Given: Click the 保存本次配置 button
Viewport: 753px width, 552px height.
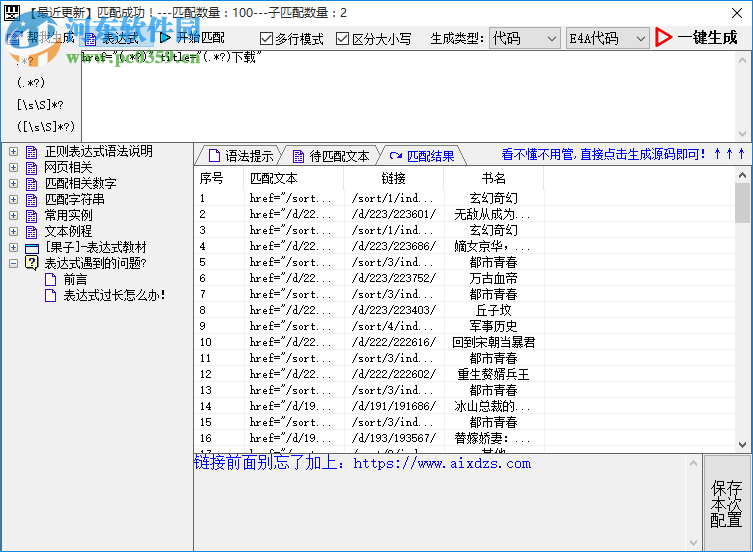Looking at the screenshot, I should [727, 503].
